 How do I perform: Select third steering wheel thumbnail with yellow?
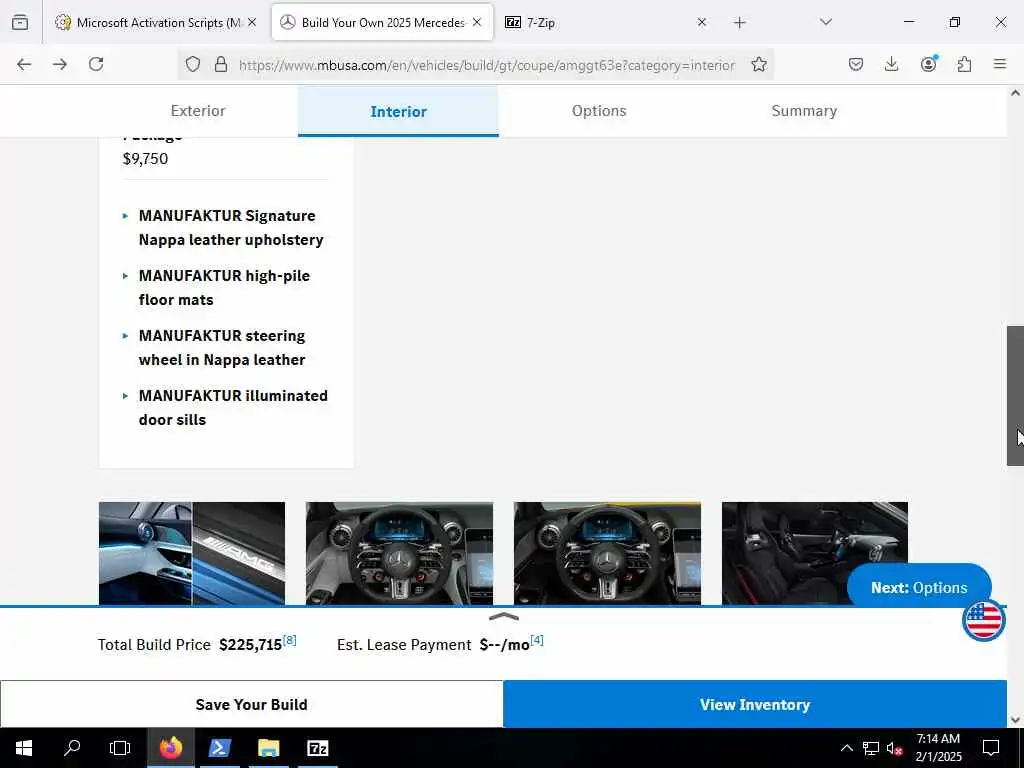click(607, 553)
